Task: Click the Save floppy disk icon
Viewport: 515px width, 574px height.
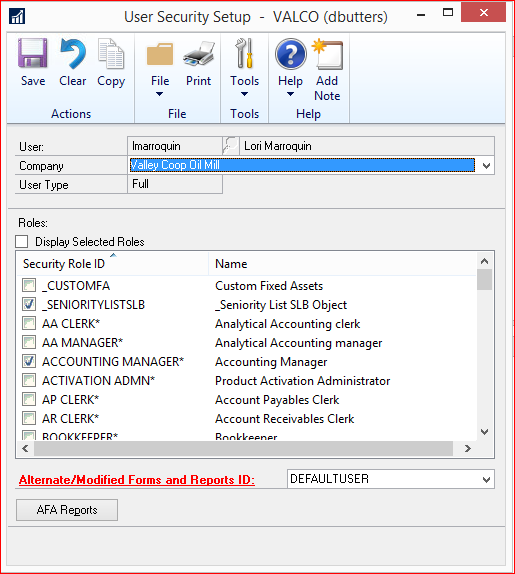Action: 33,53
